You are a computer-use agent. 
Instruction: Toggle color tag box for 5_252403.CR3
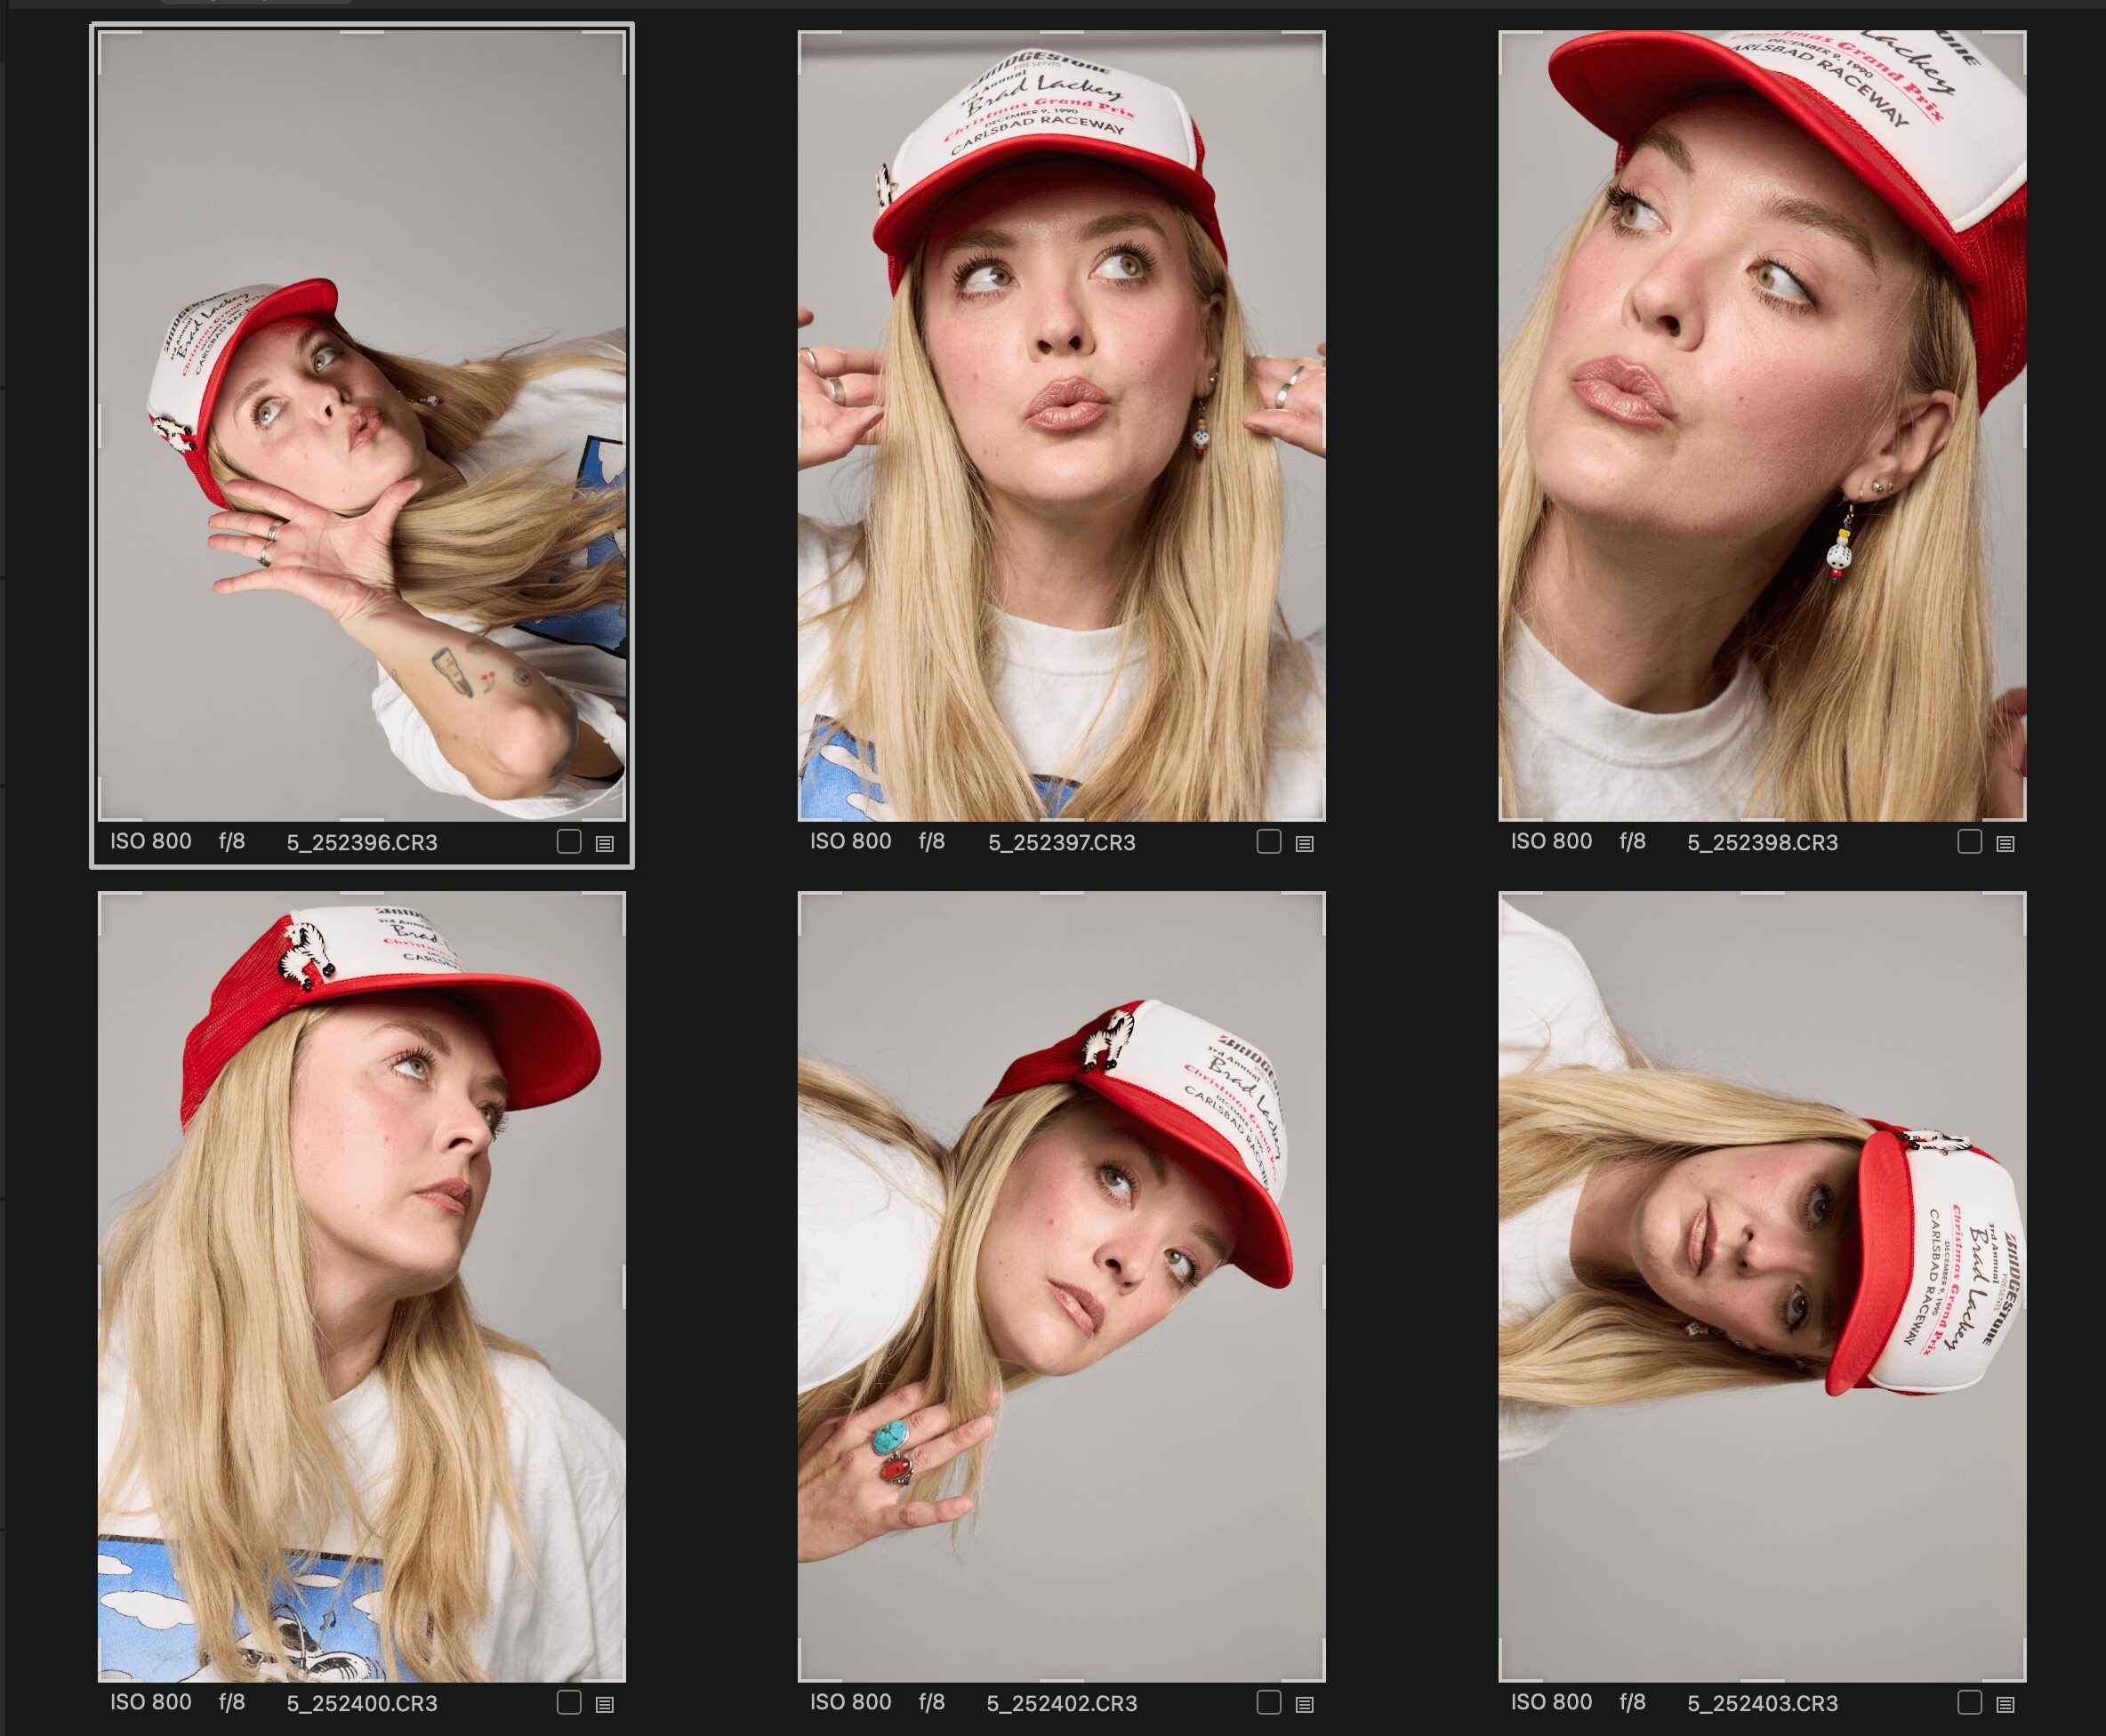(1970, 1703)
